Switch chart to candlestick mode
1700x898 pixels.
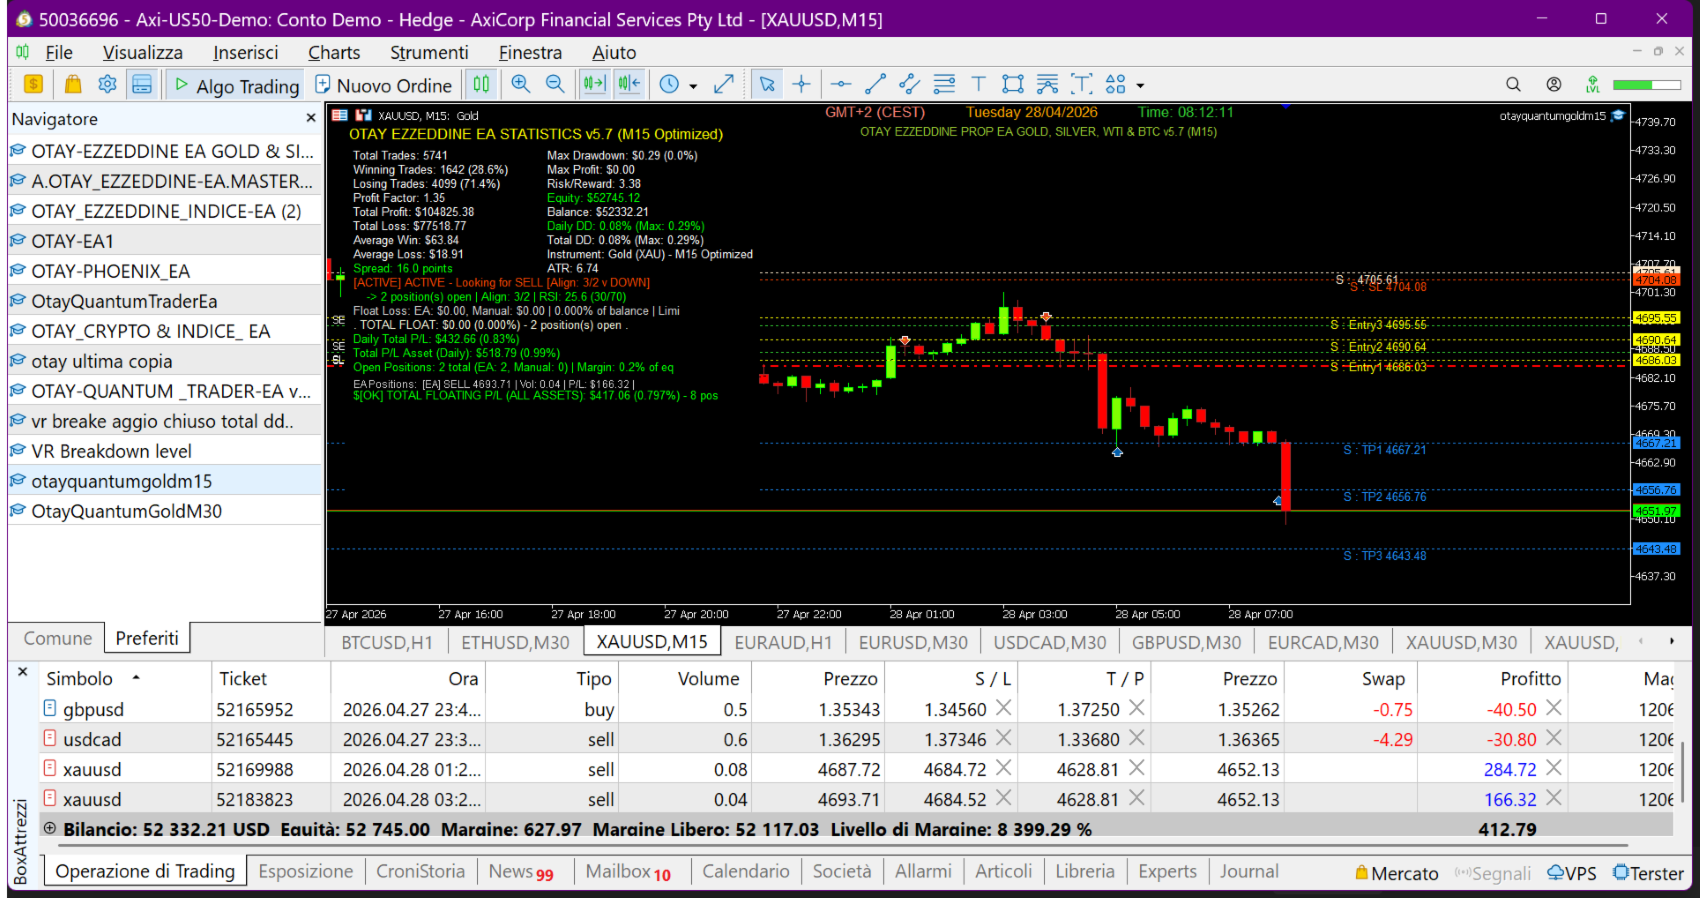481,85
